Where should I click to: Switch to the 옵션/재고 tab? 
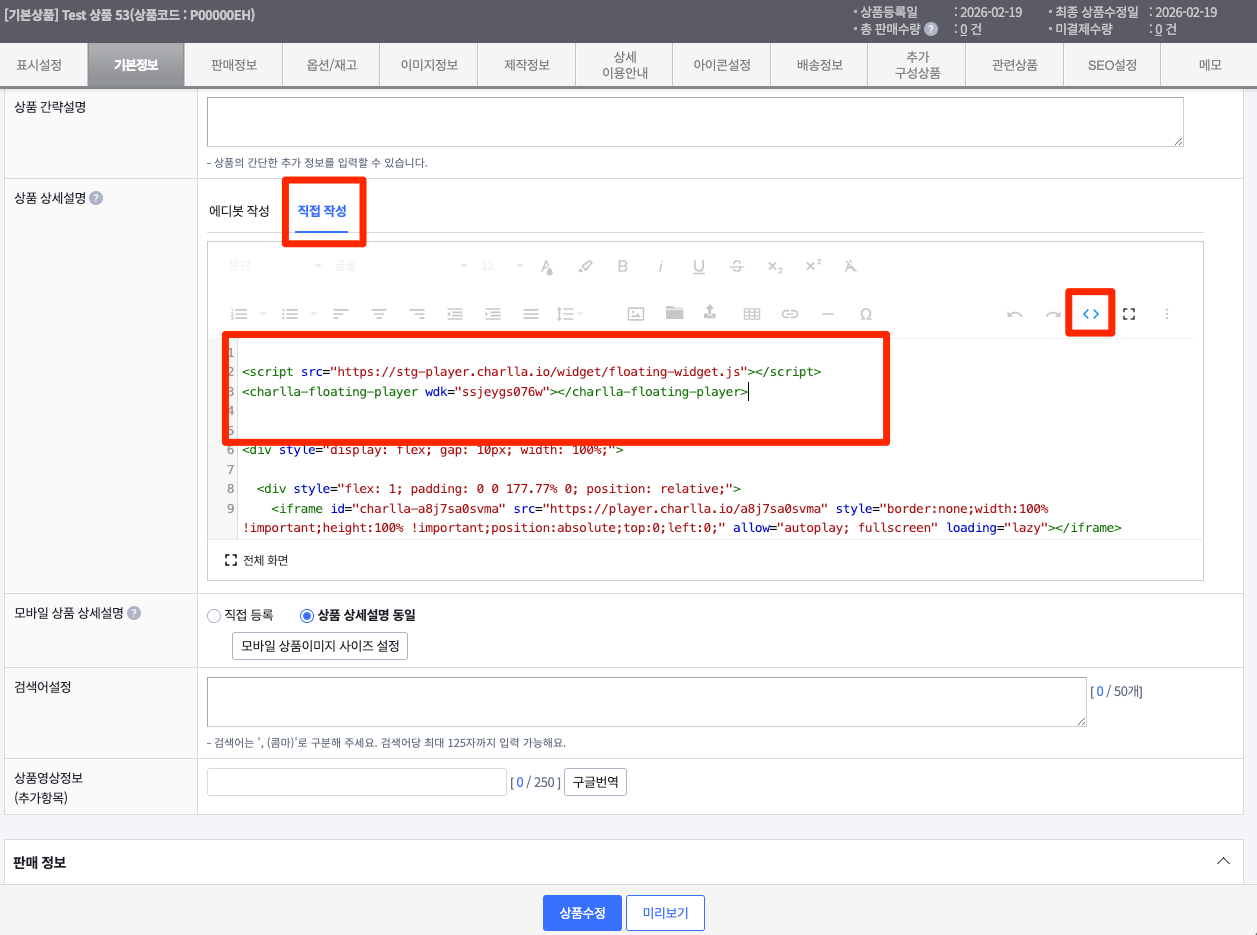point(331,66)
